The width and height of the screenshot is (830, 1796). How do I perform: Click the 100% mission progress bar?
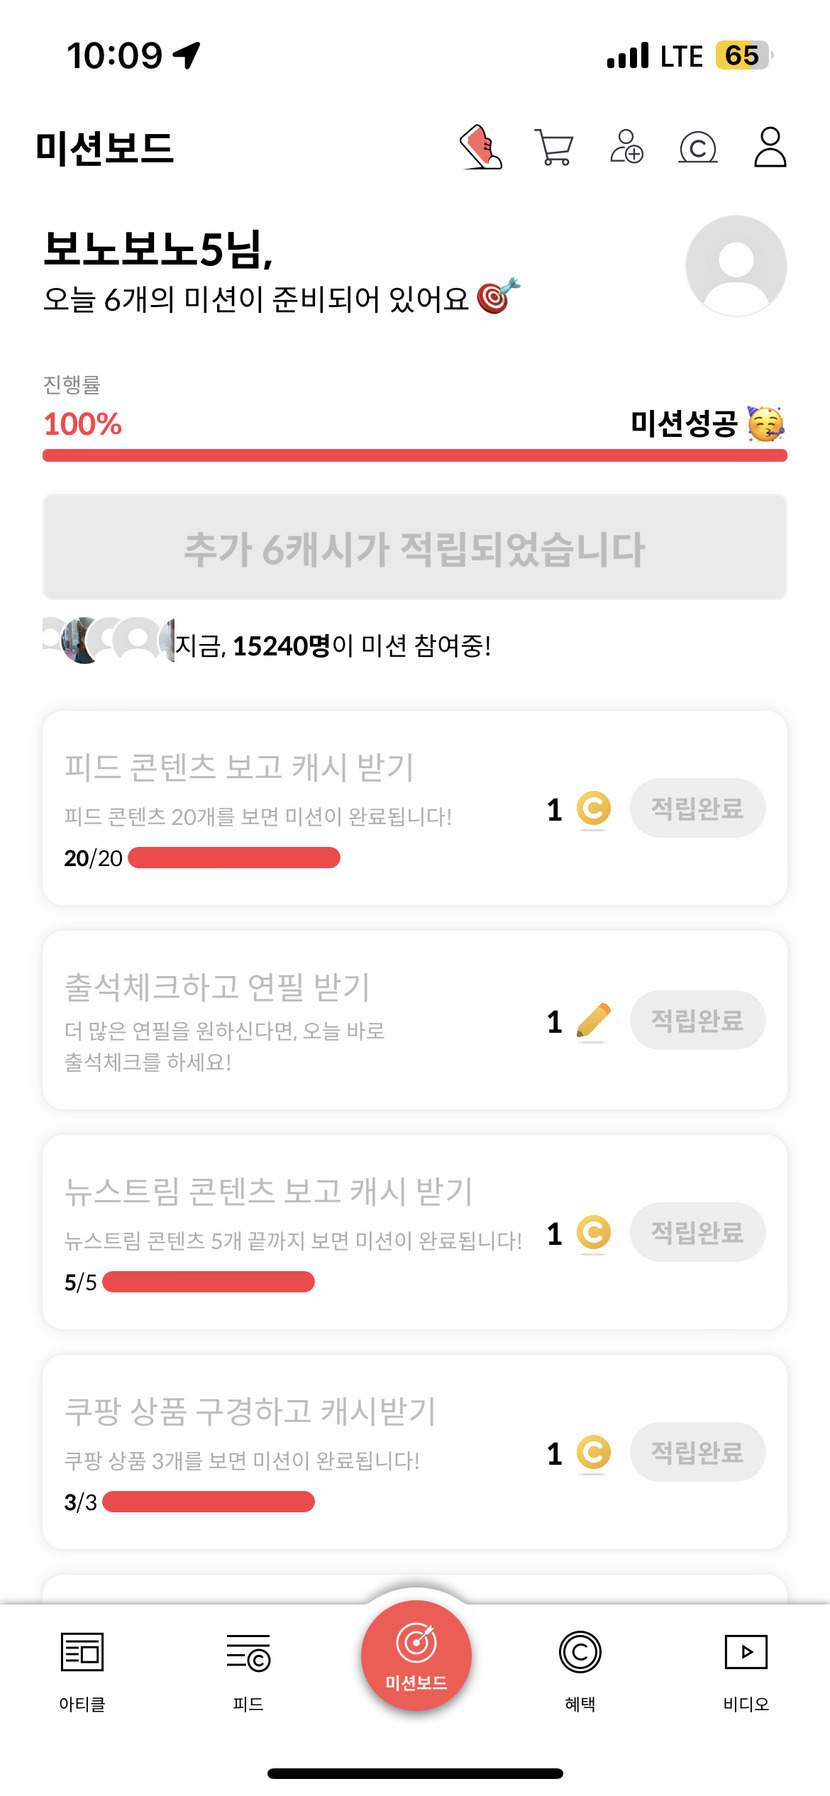point(415,456)
